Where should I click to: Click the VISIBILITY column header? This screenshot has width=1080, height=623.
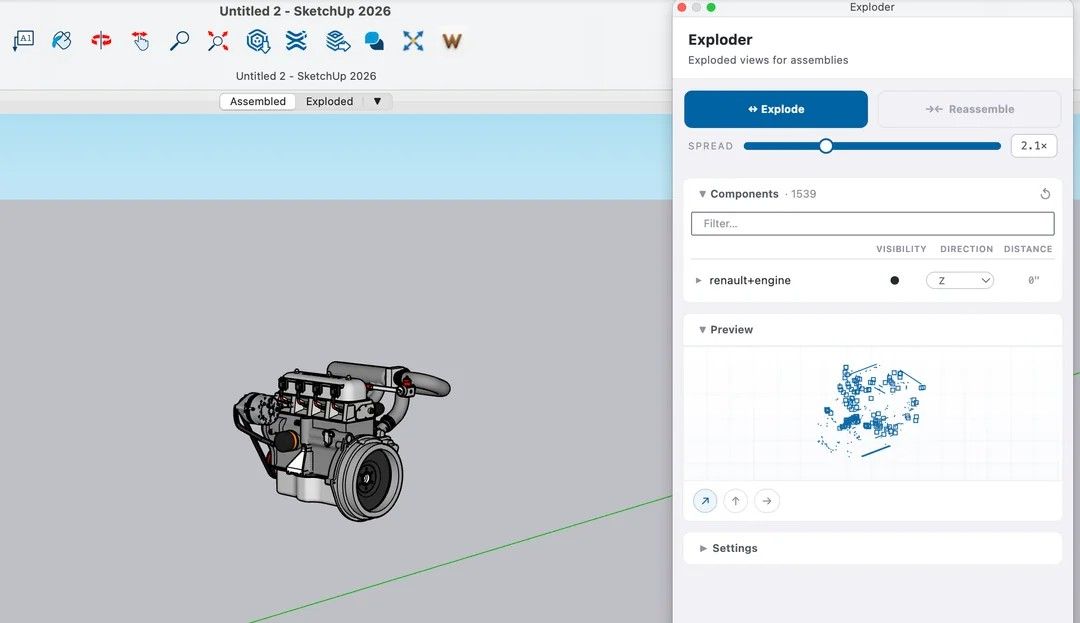coord(901,249)
